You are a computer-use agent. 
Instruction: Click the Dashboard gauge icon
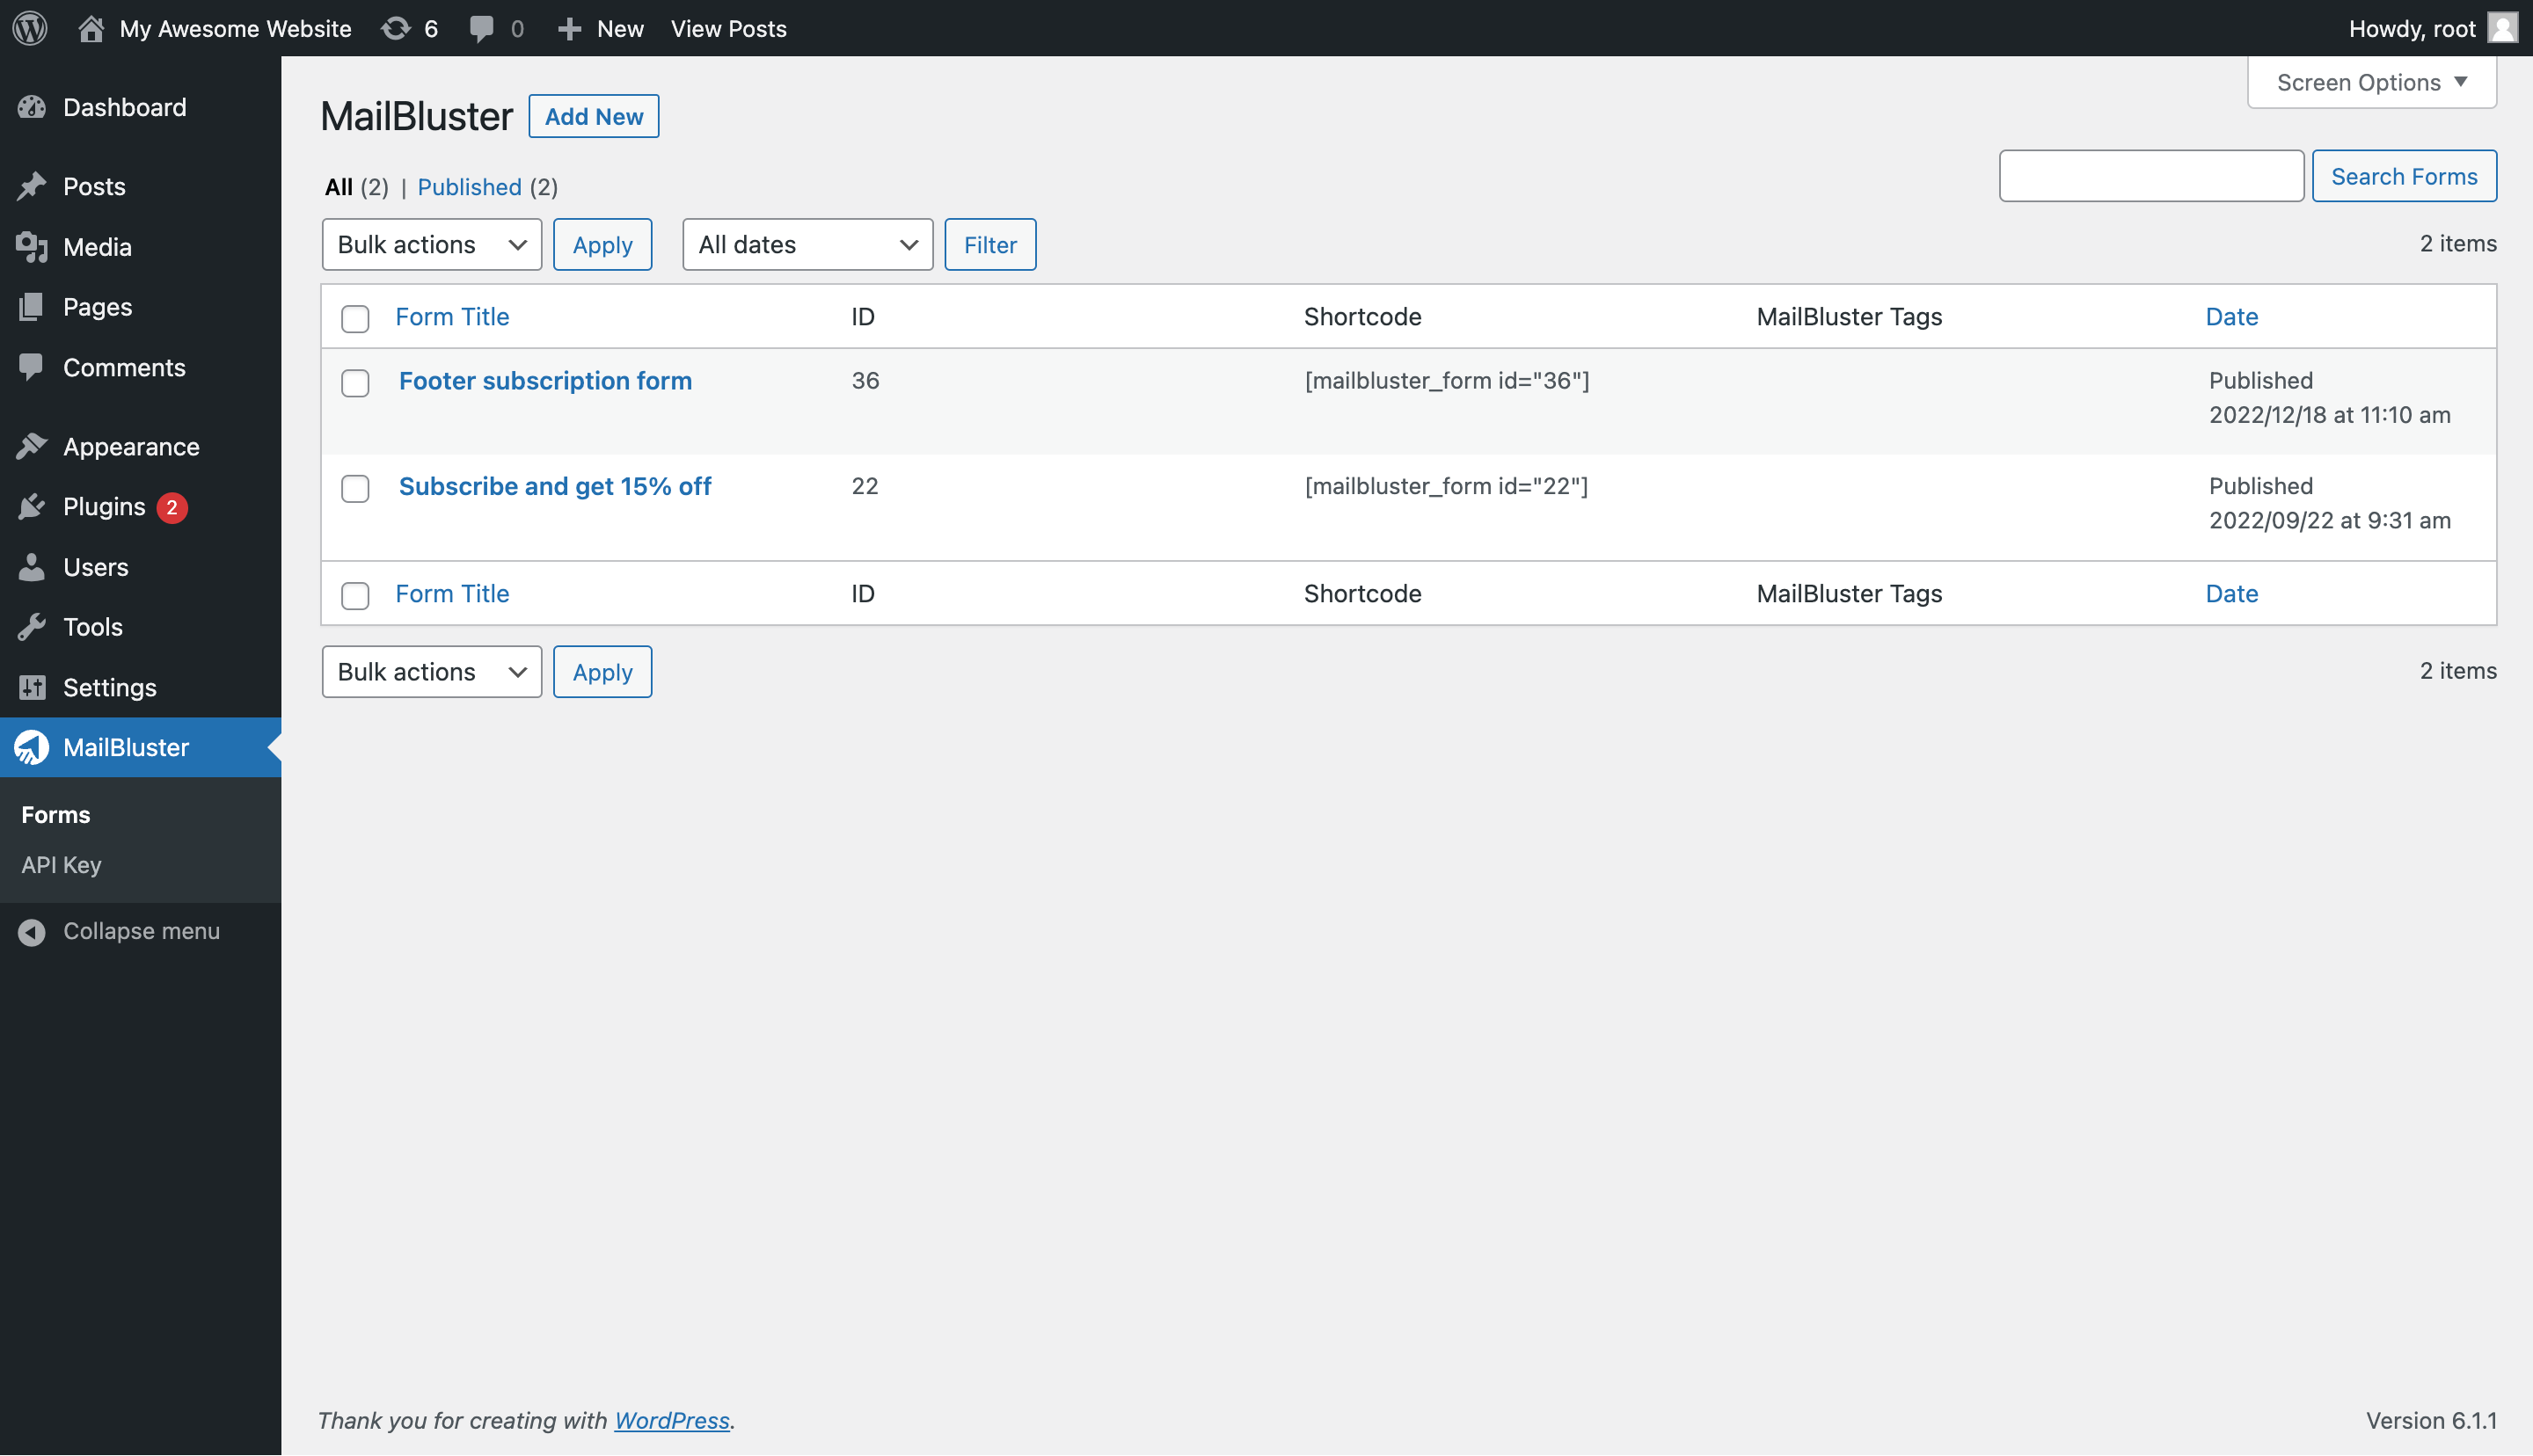point(32,107)
